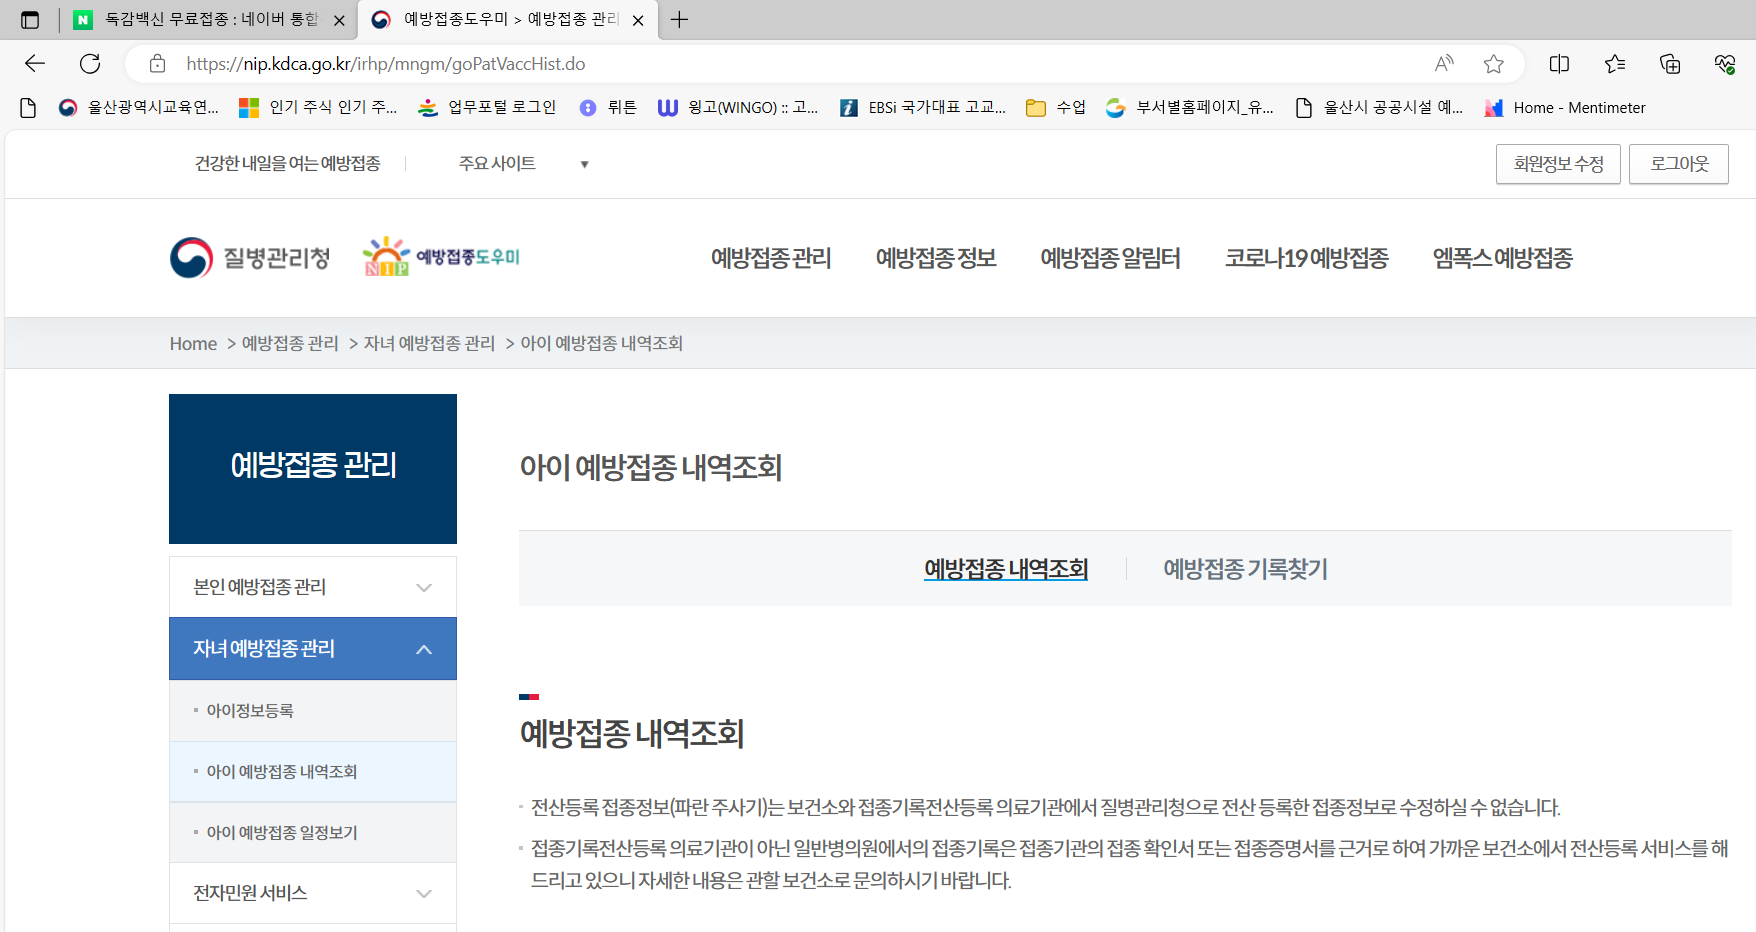Open split screen view in Edge
The height and width of the screenshot is (932, 1756).
tap(1559, 63)
